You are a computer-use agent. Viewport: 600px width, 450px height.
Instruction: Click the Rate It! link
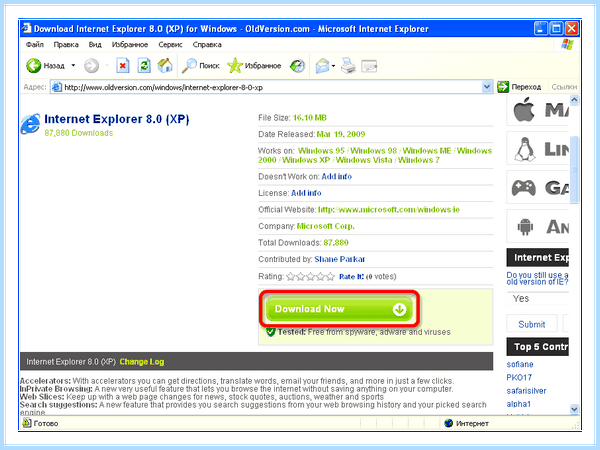[x=351, y=277]
